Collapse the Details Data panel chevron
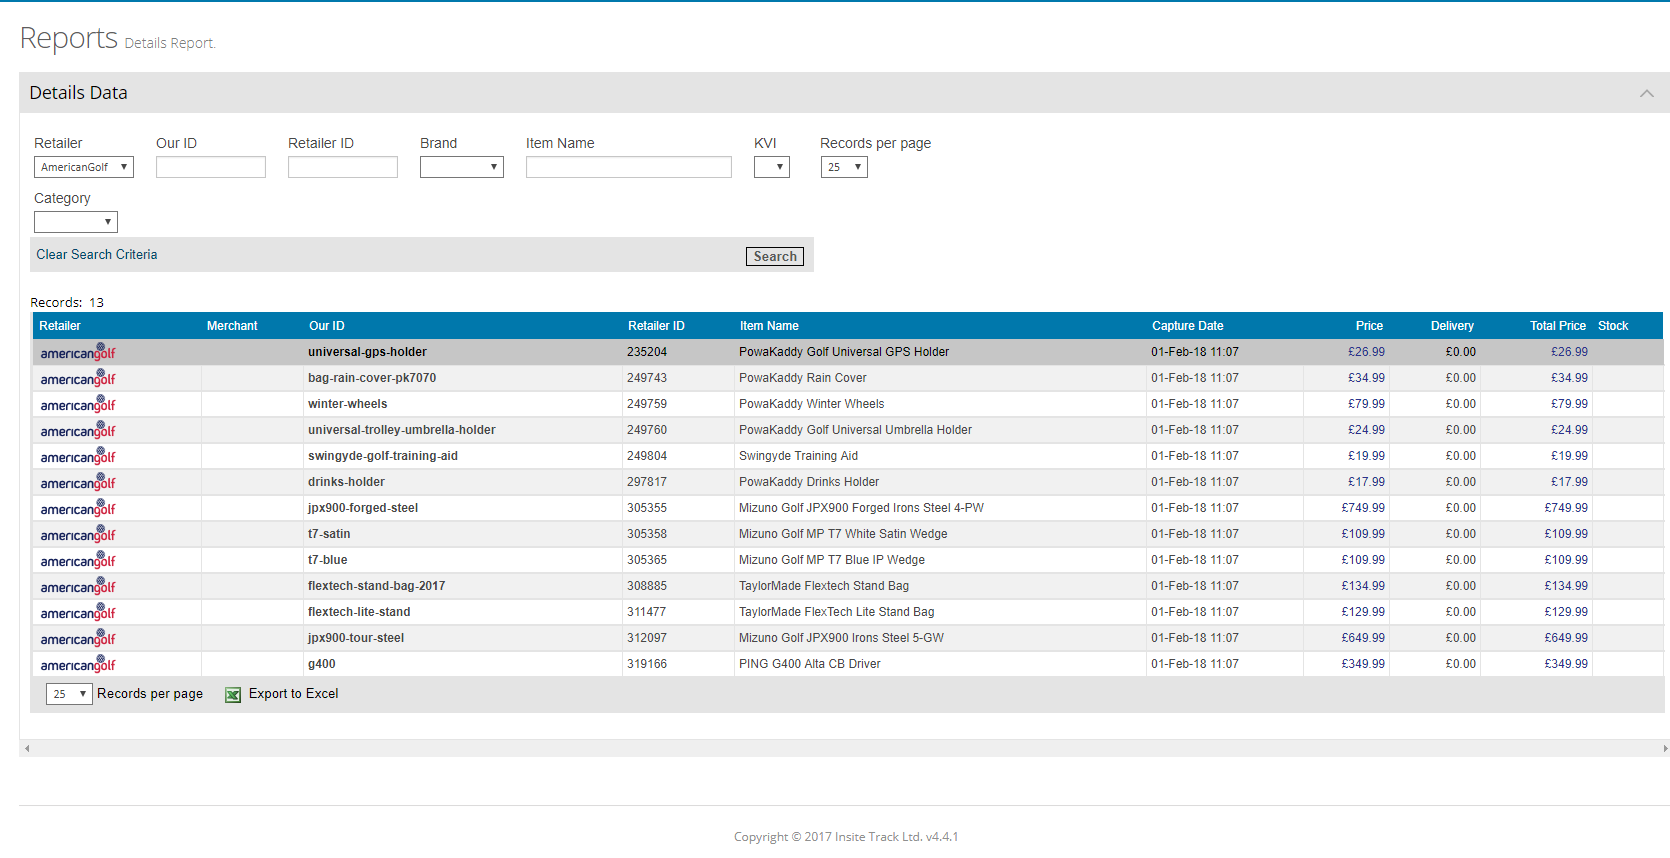 point(1646,93)
